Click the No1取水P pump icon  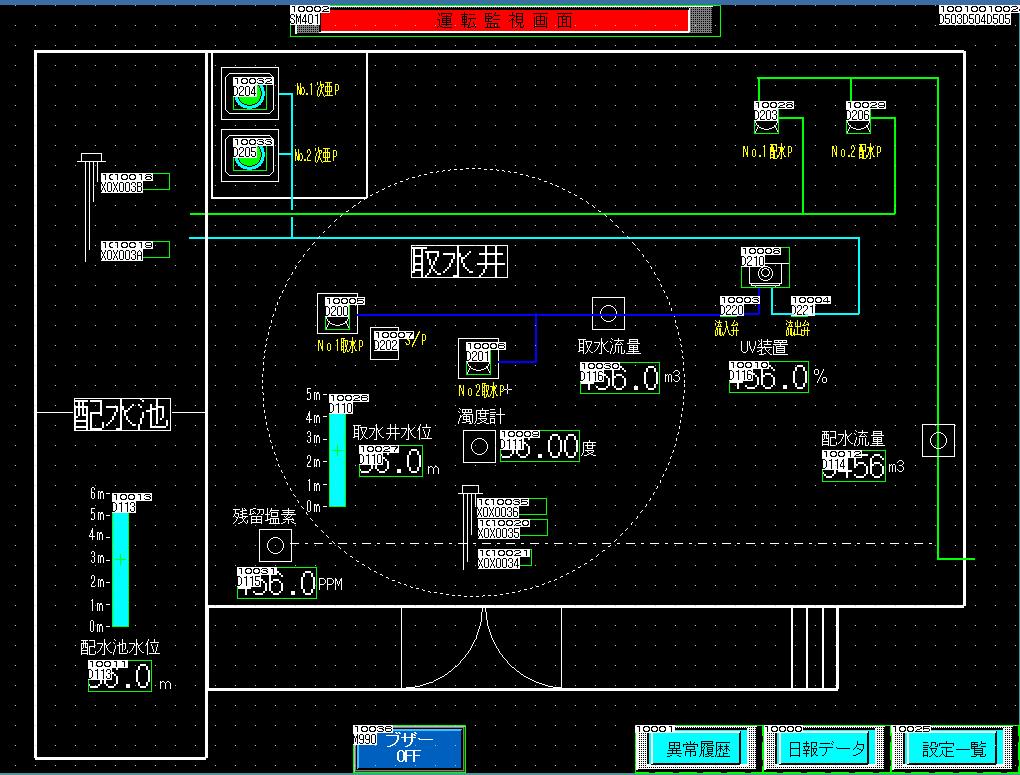[x=337, y=314]
